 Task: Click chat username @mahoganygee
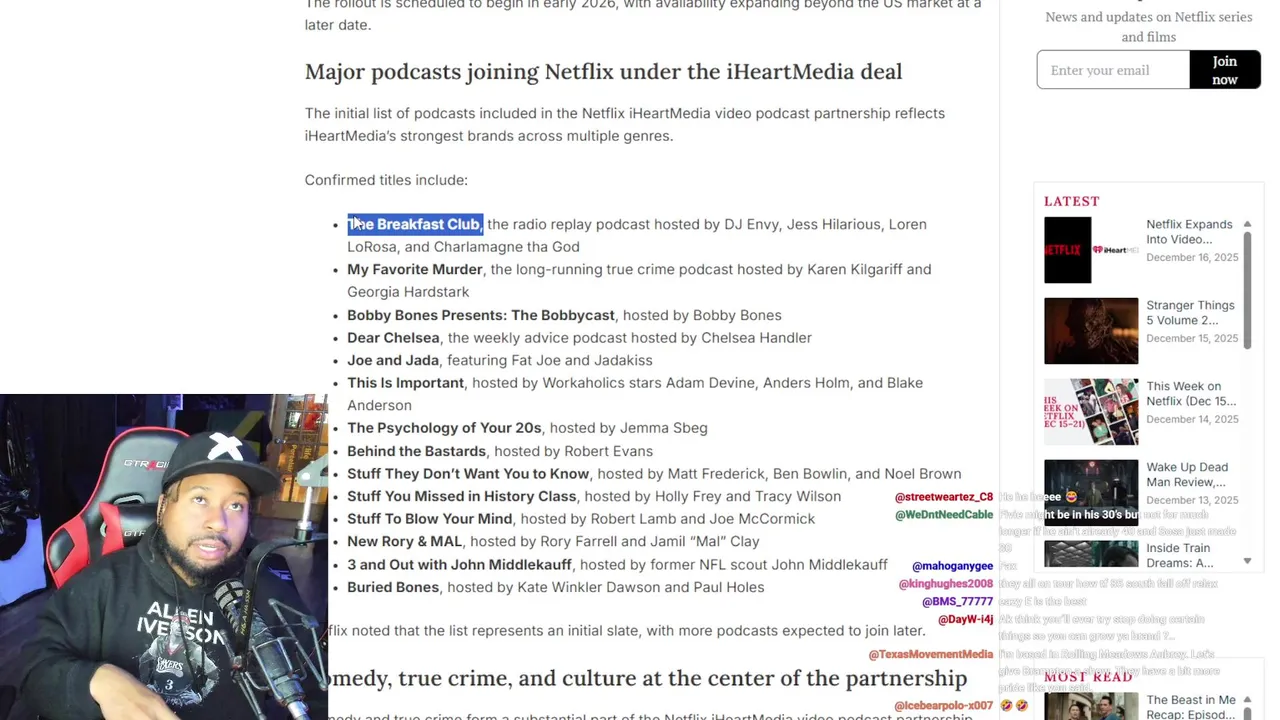953,566
